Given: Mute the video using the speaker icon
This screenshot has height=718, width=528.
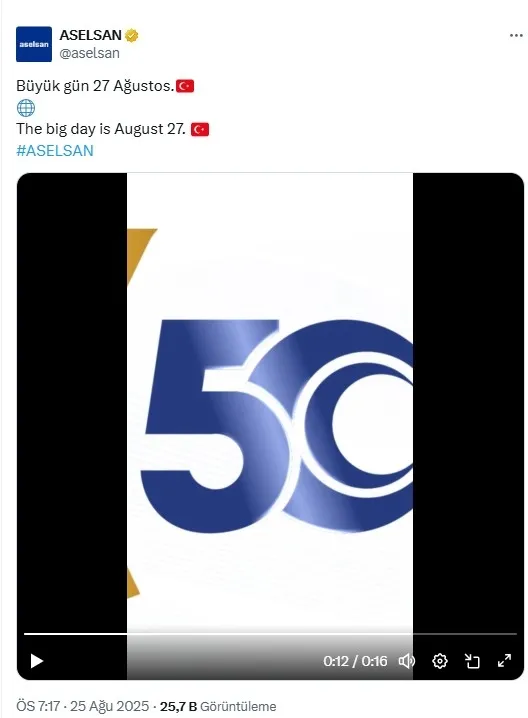Looking at the screenshot, I should [x=406, y=661].
